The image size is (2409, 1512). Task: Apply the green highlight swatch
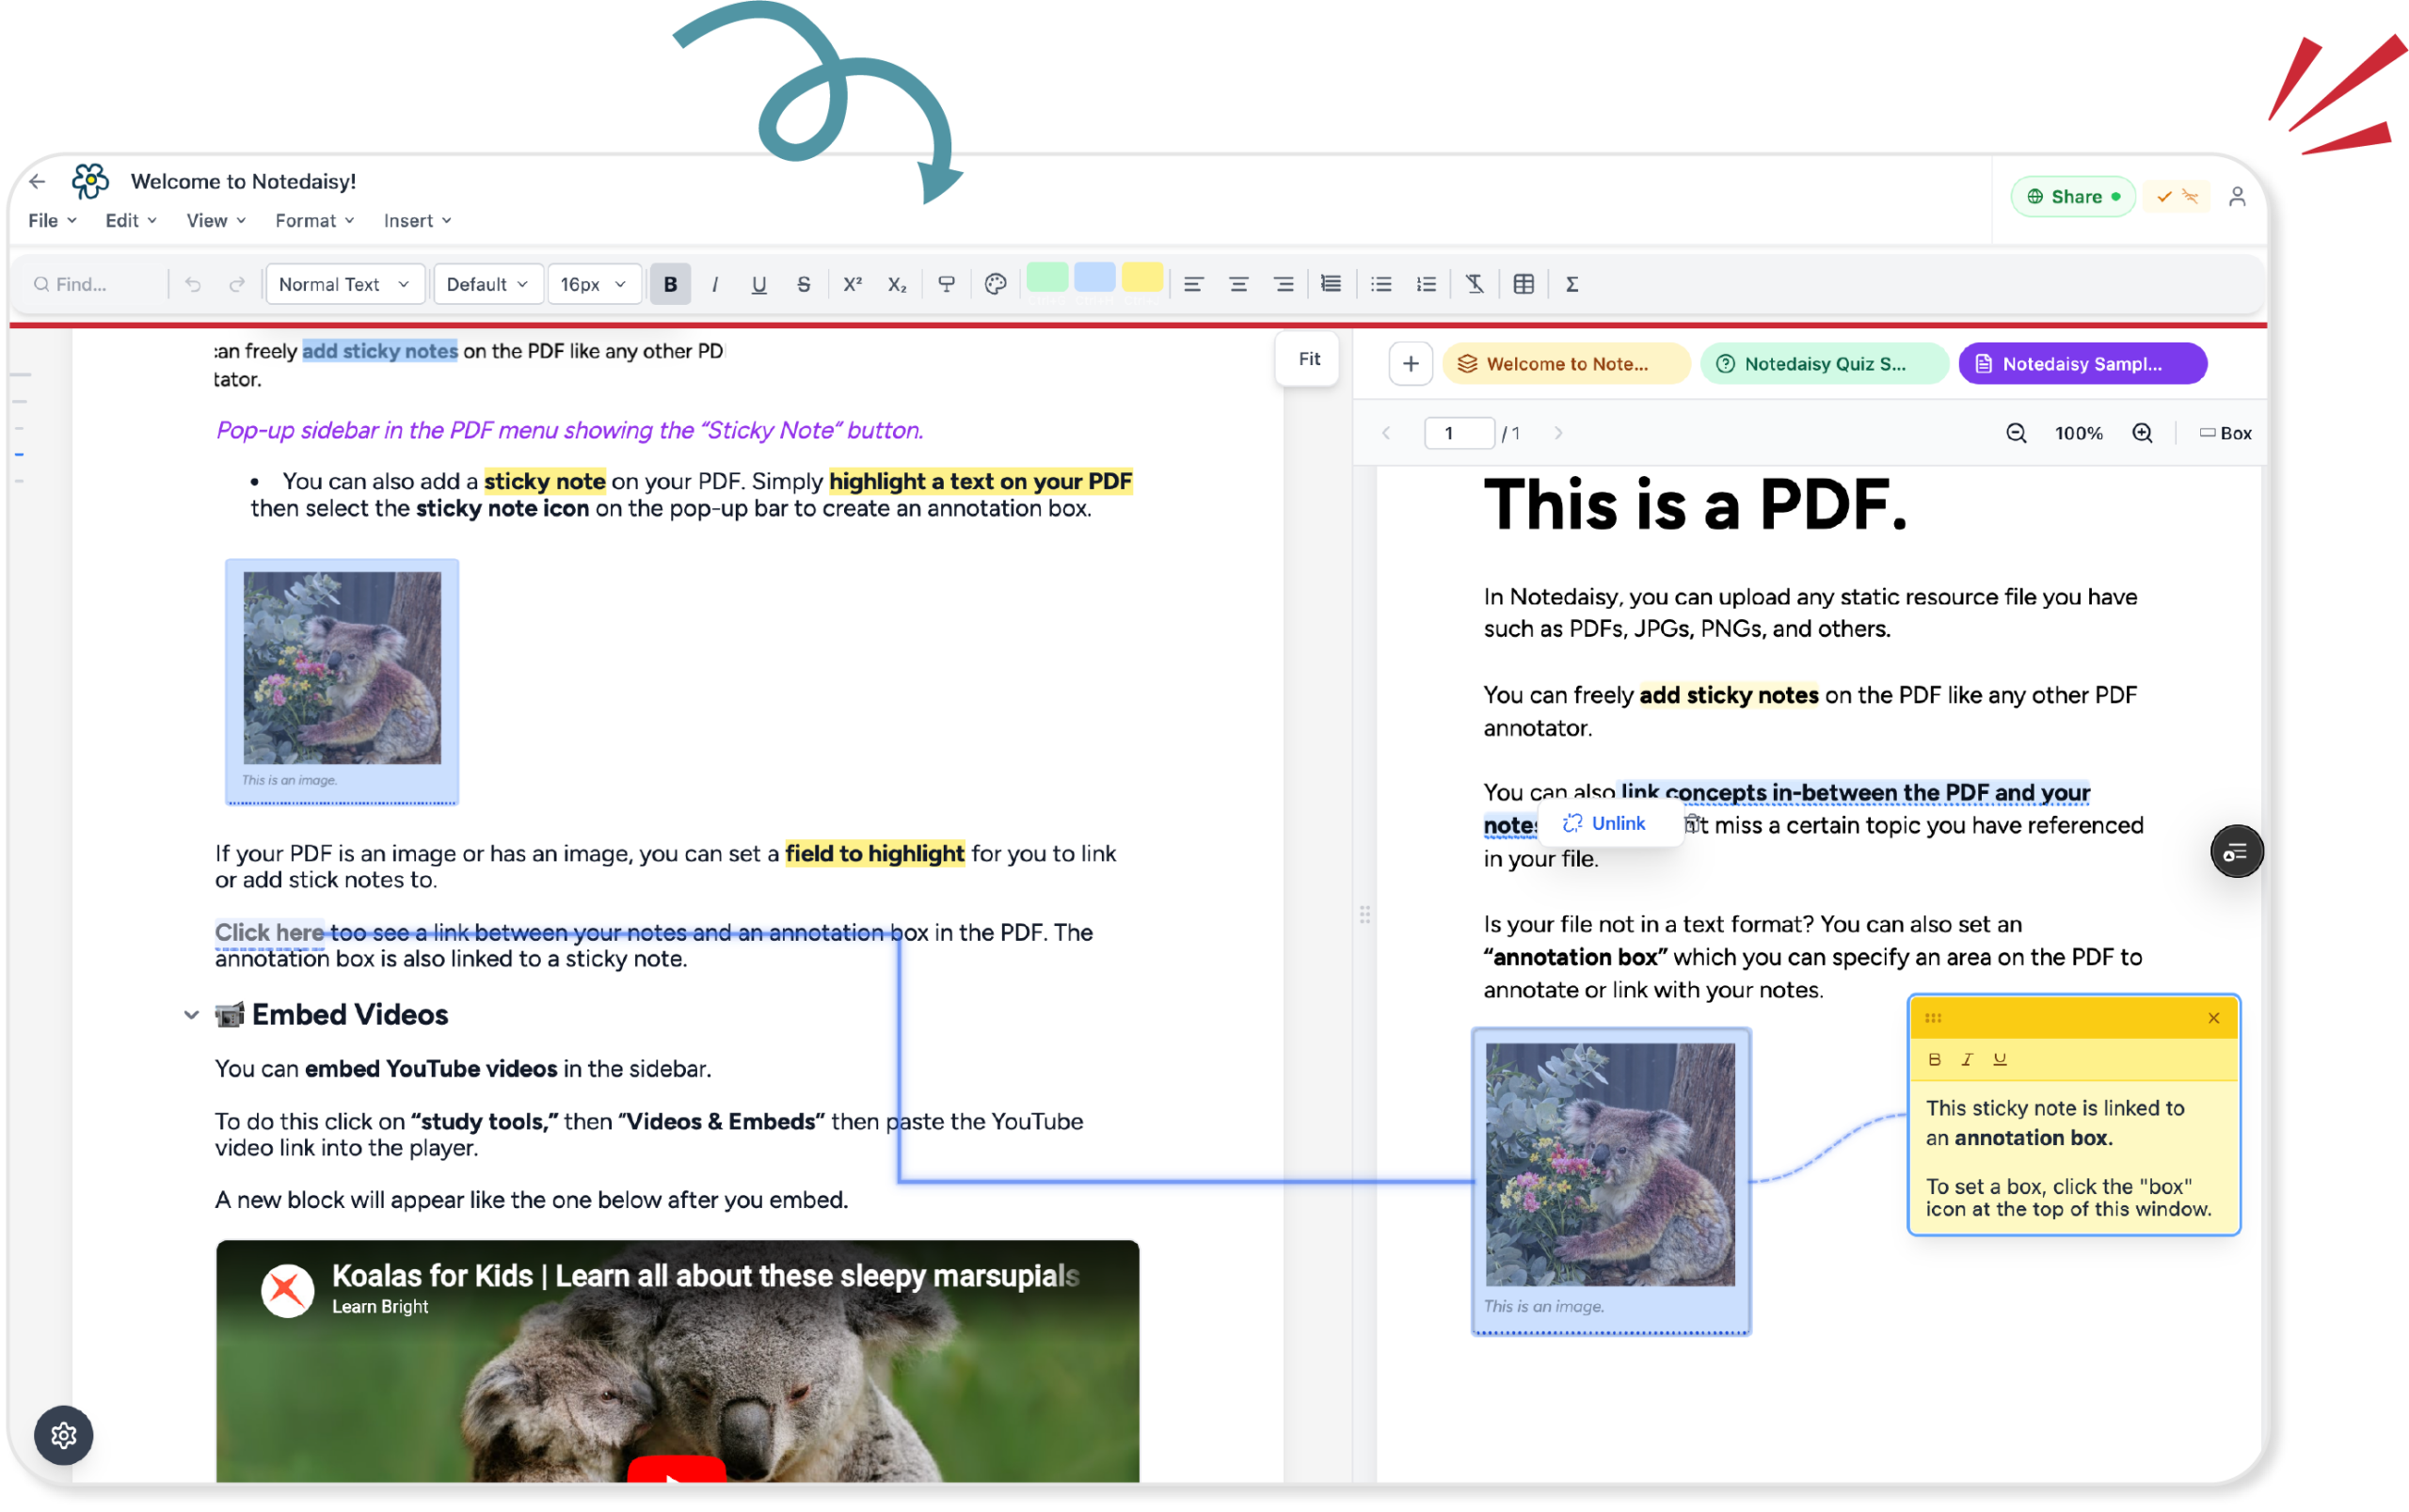click(x=1047, y=278)
